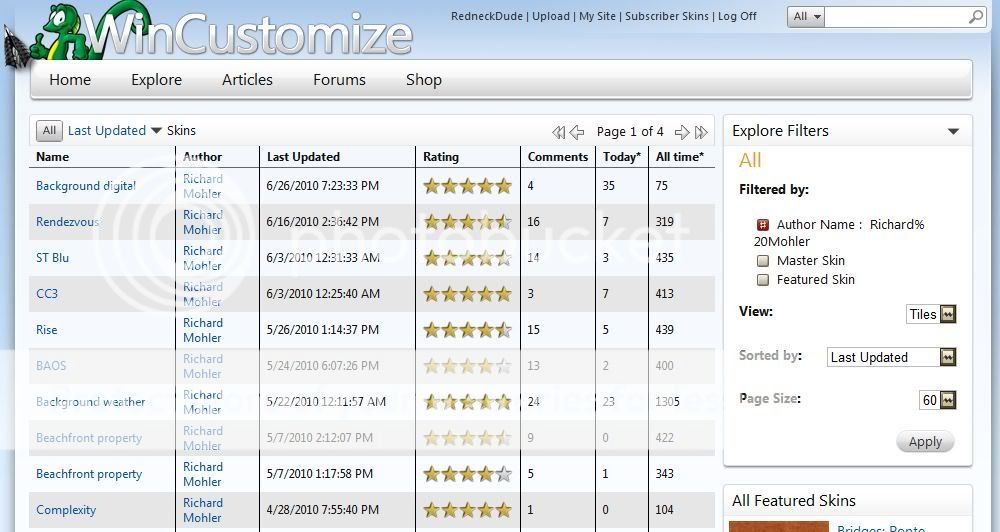The image size is (1000, 532).
Task: Go to the first page of results
Action: [x=559, y=132]
